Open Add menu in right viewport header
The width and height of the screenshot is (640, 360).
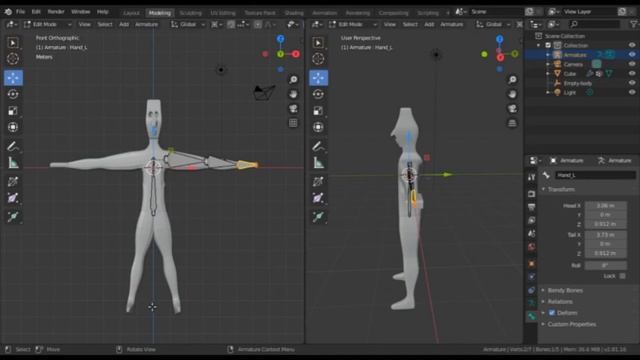pyautogui.click(x=429, y=24)
